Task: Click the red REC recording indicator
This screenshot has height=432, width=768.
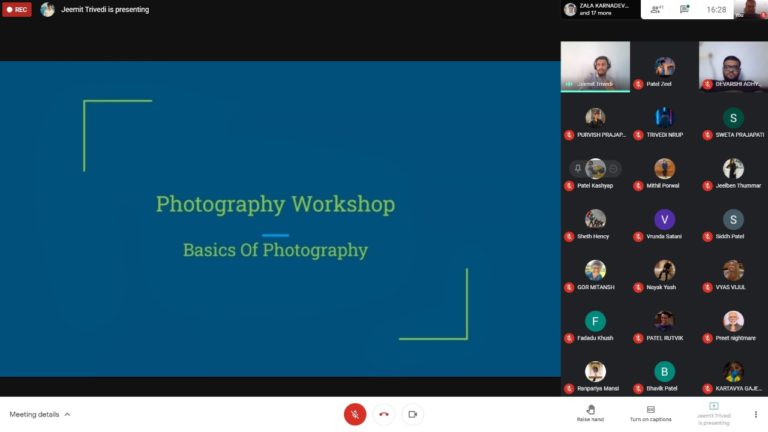Action: [x=17, y=9]
